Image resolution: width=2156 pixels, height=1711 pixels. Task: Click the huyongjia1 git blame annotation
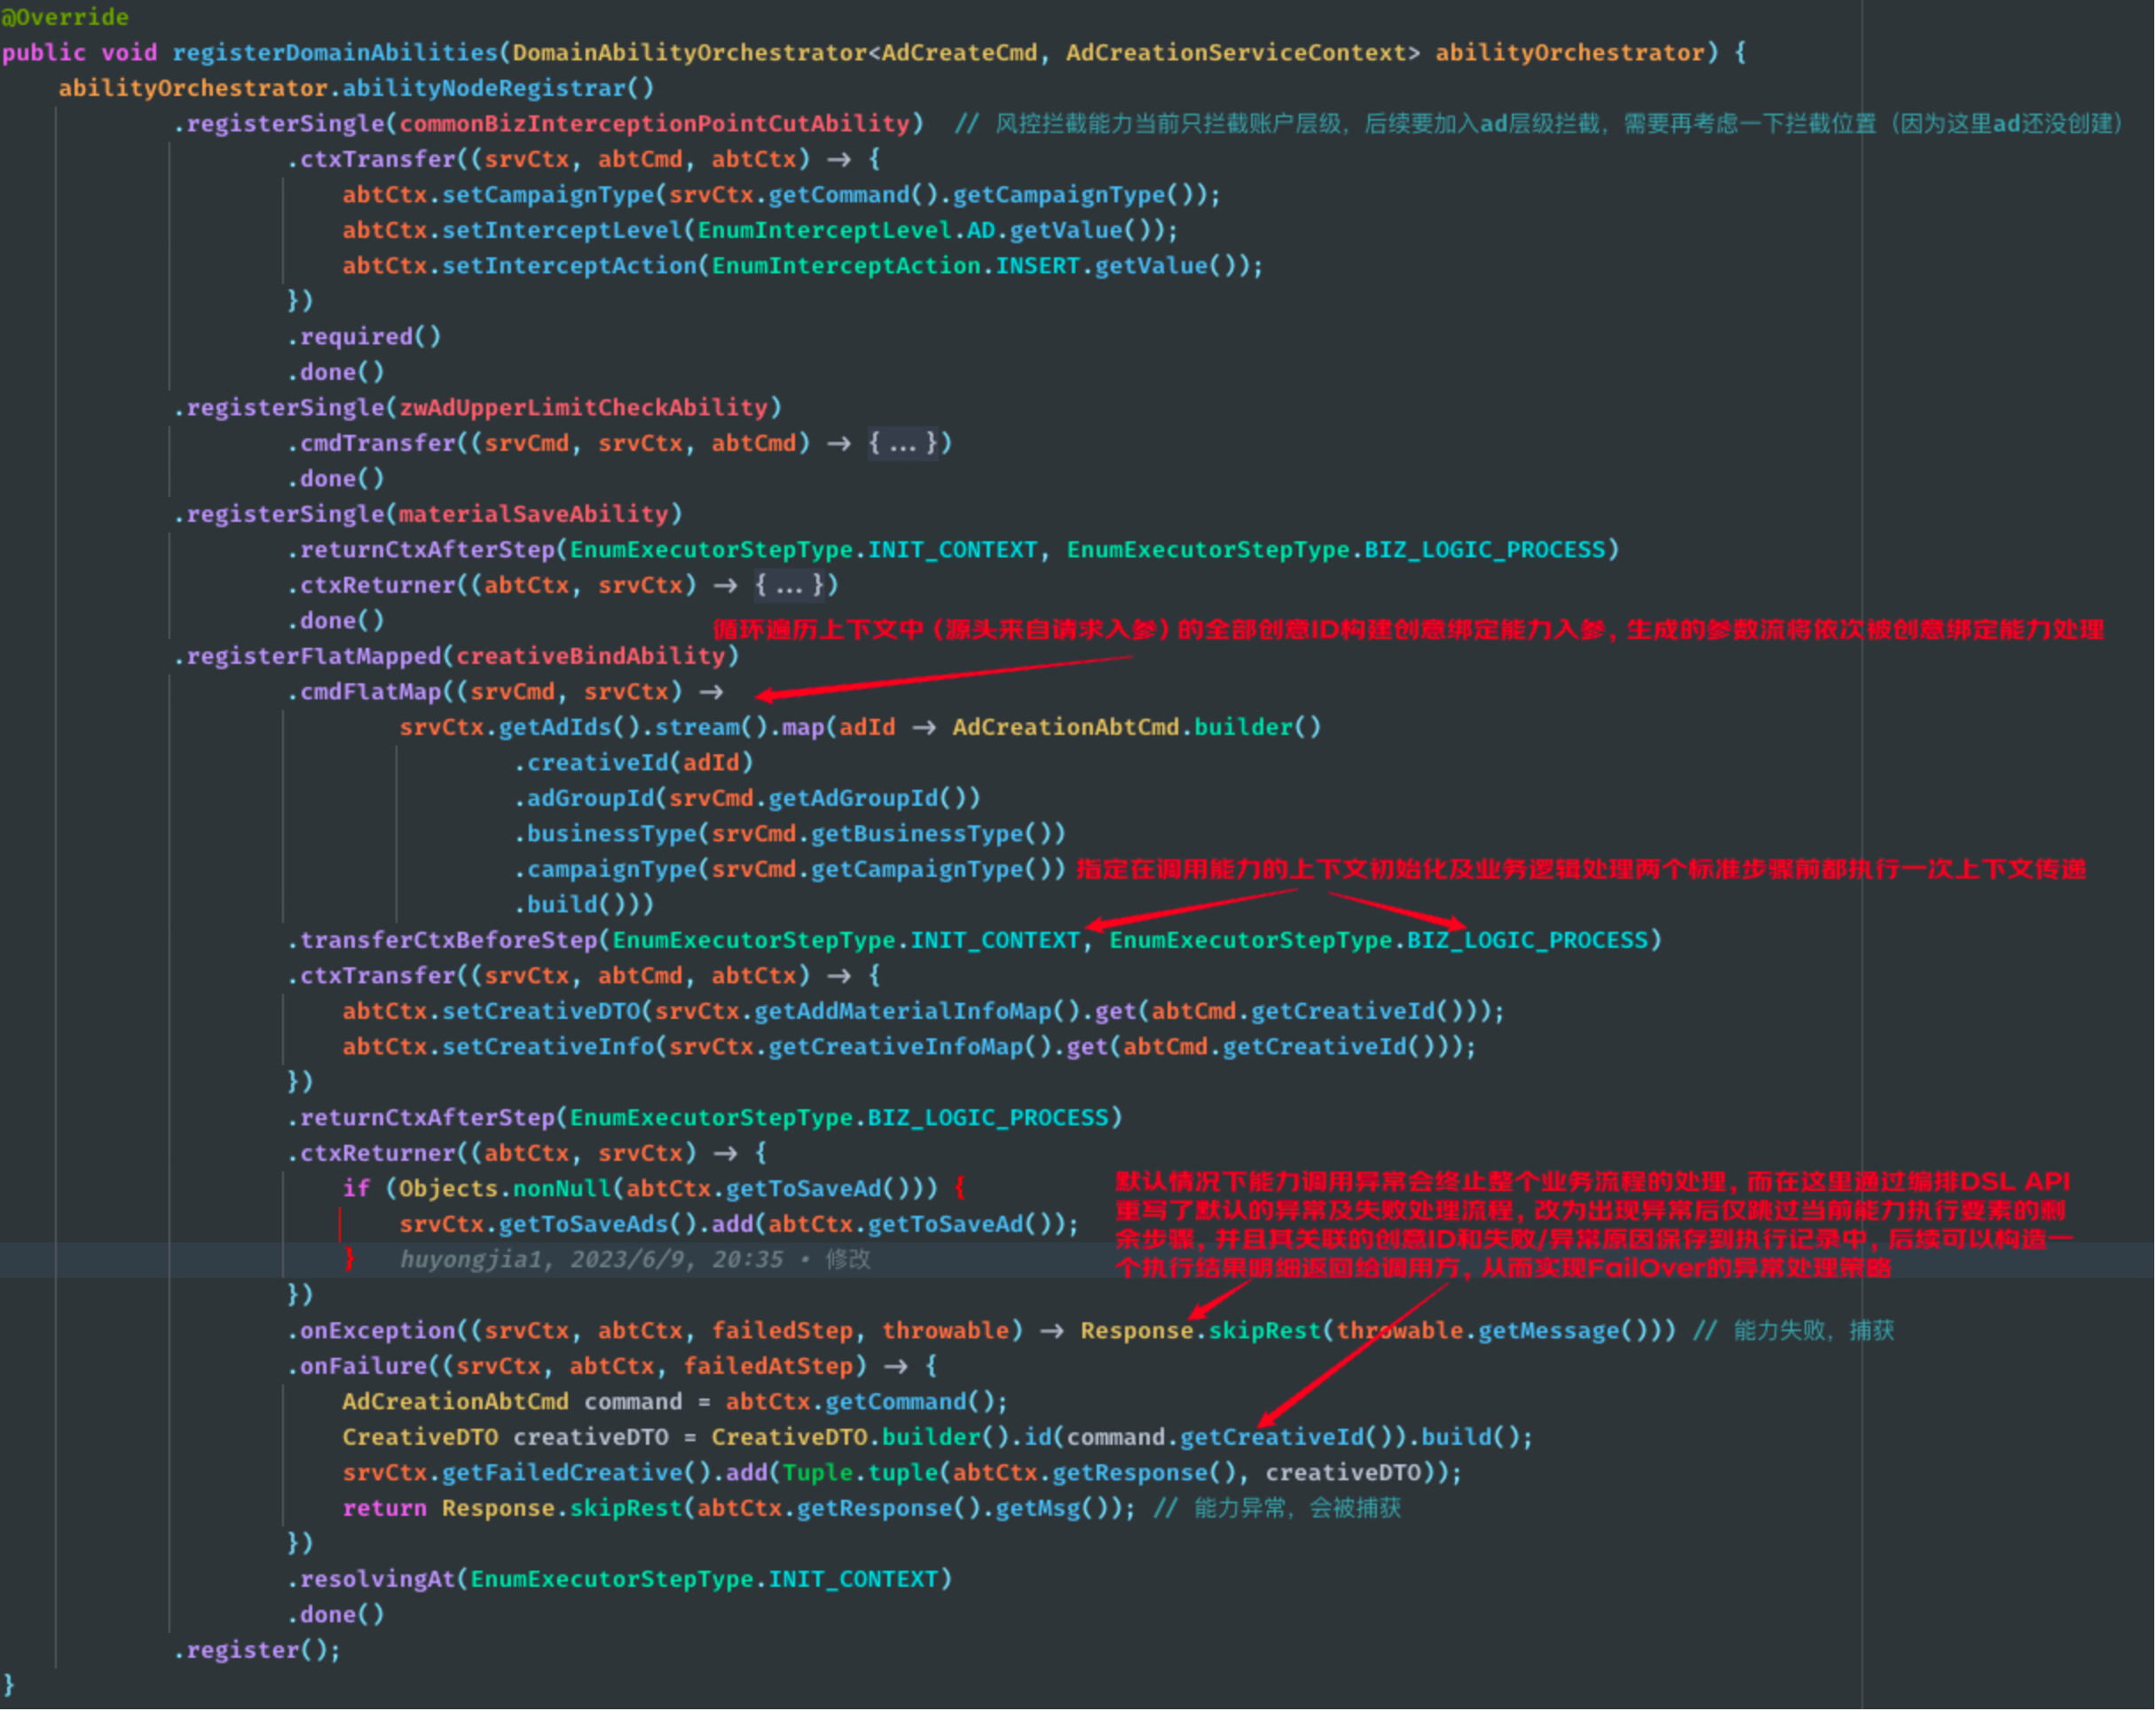(x=634, y=1259)
